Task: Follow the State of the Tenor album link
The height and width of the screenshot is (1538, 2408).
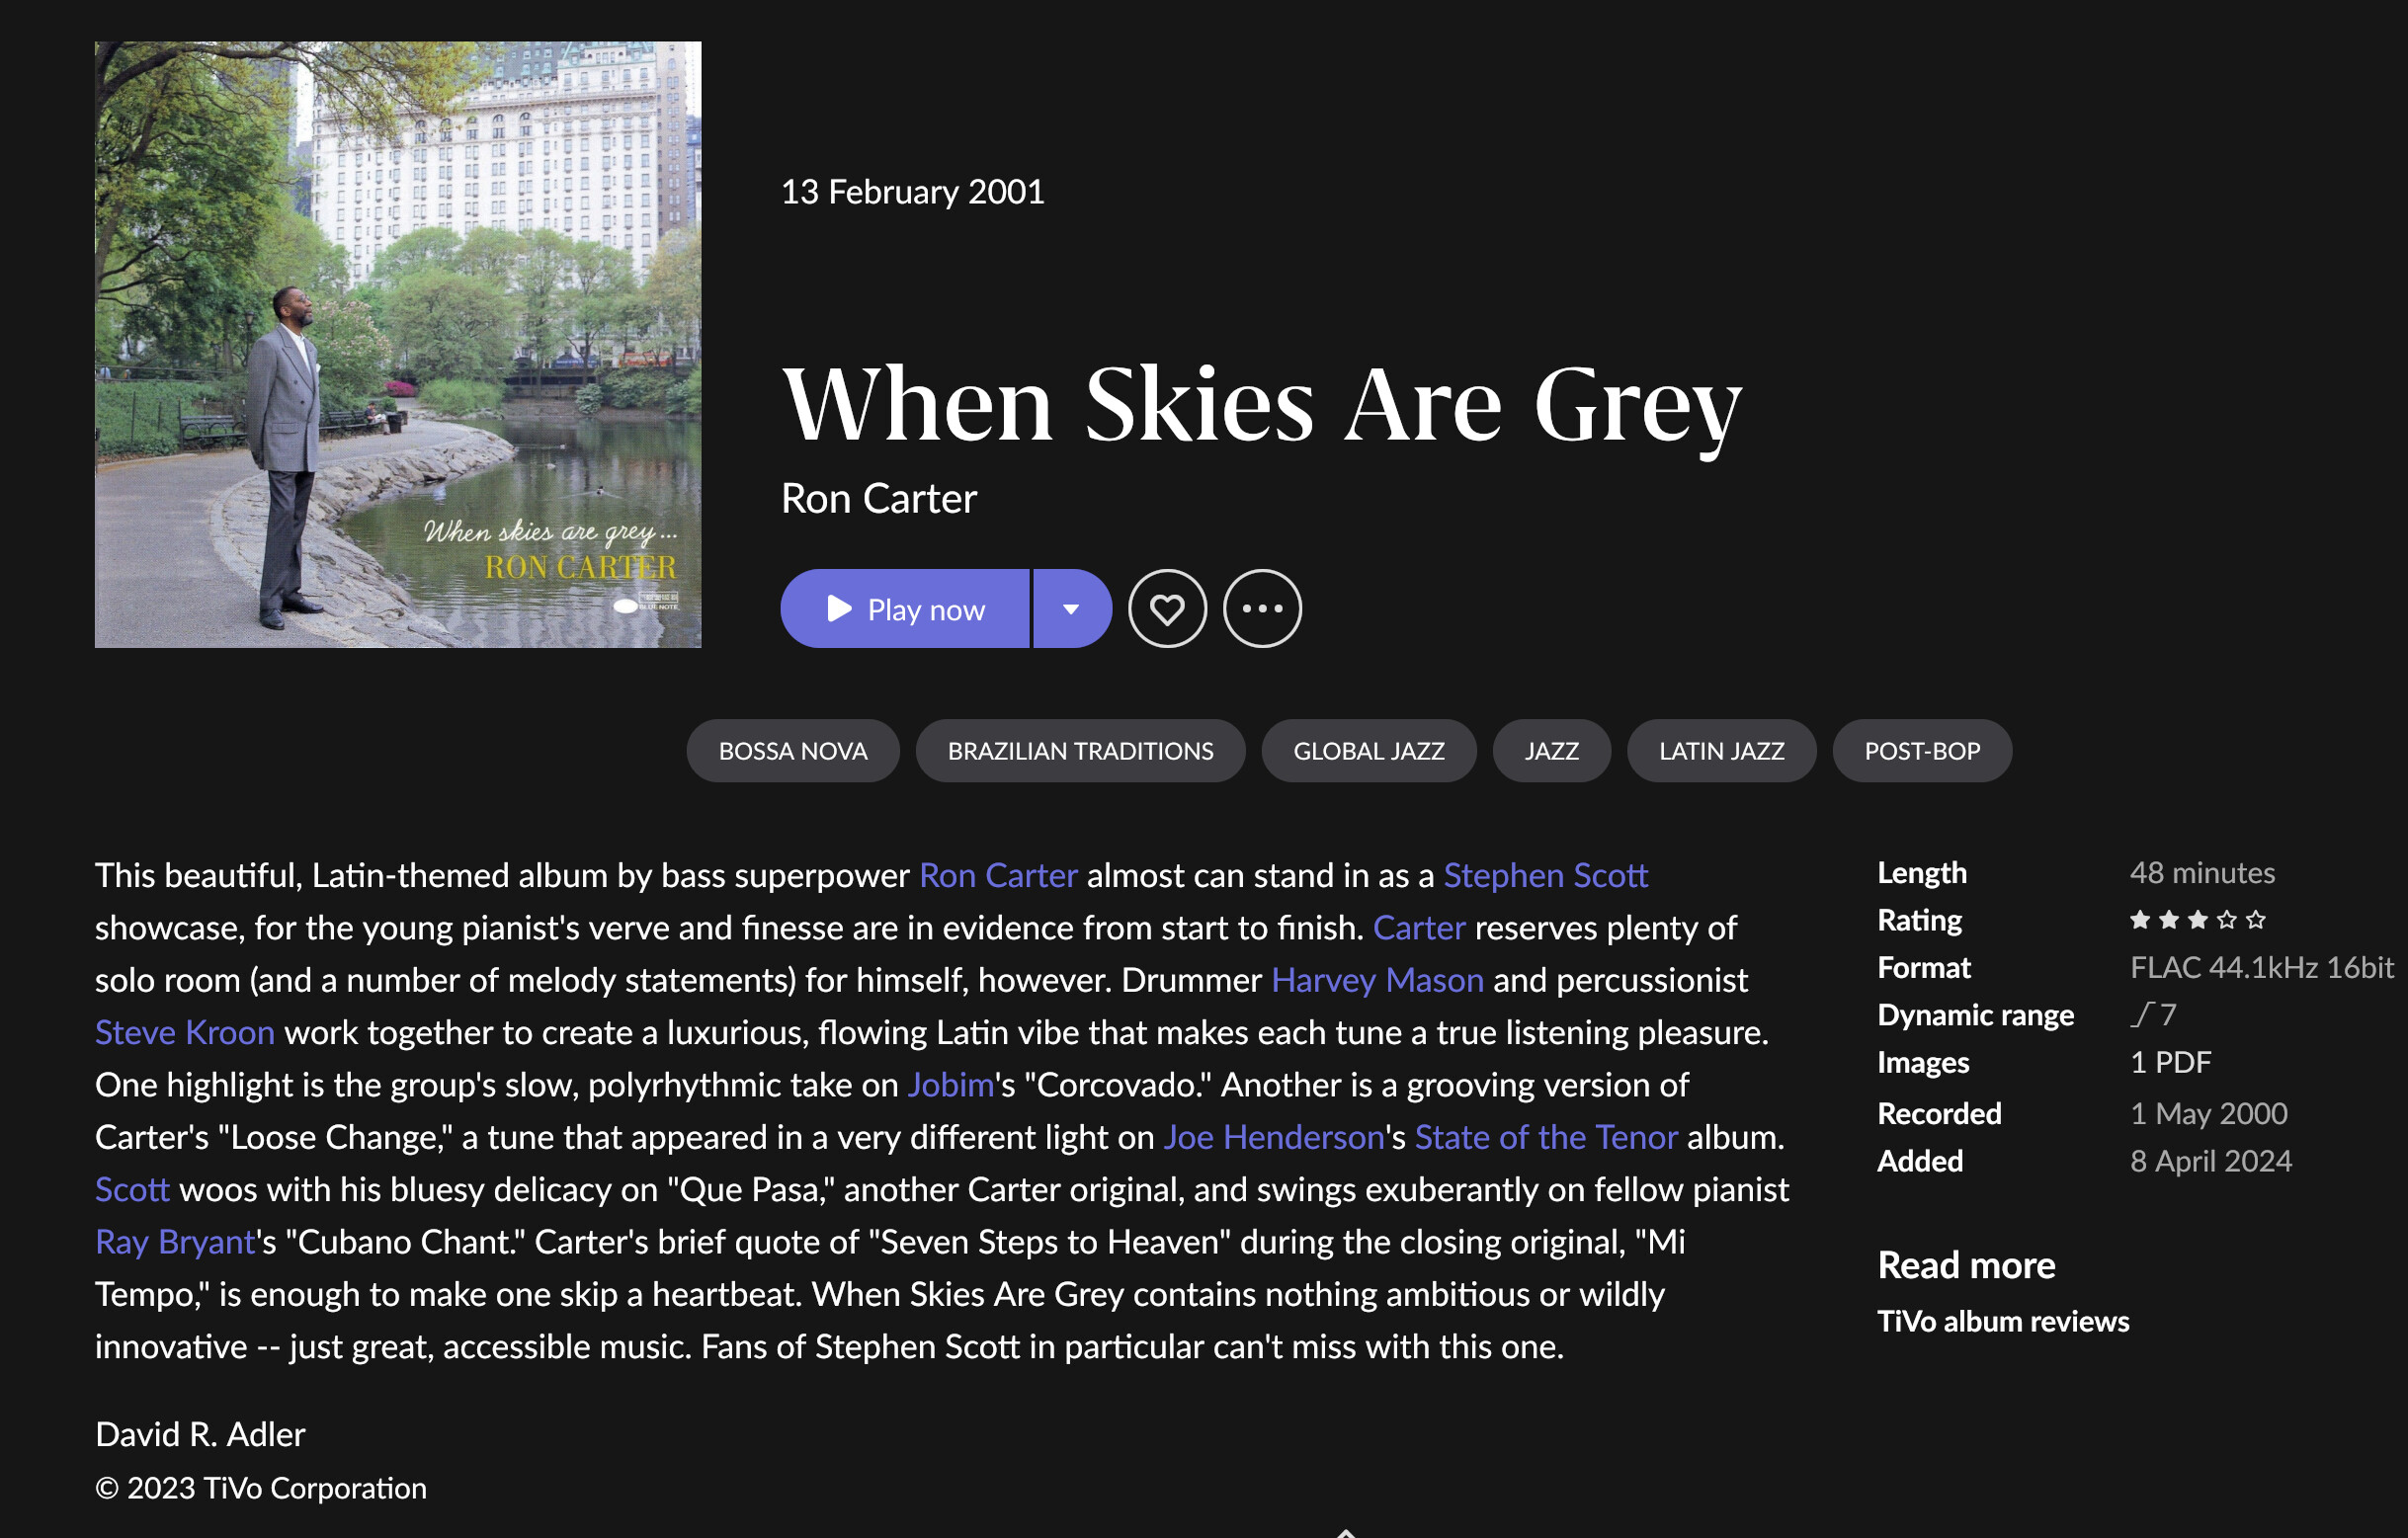Action: [x=1546, y=1137]
